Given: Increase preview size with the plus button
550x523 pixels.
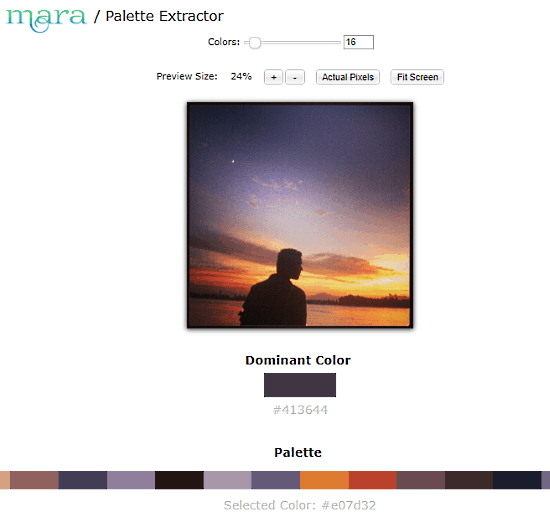Looking at the screenshot, I should click(273, 77).
